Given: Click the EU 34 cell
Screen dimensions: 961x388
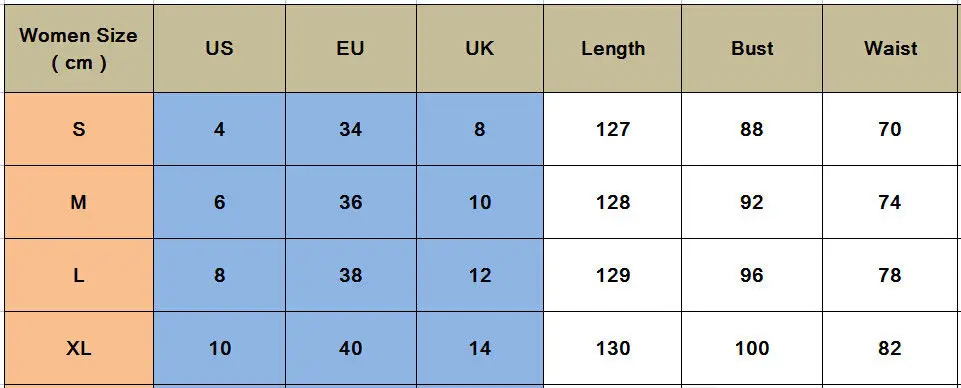Looking at the screenshot, I should pyautogui.click(x=351, y=129).
